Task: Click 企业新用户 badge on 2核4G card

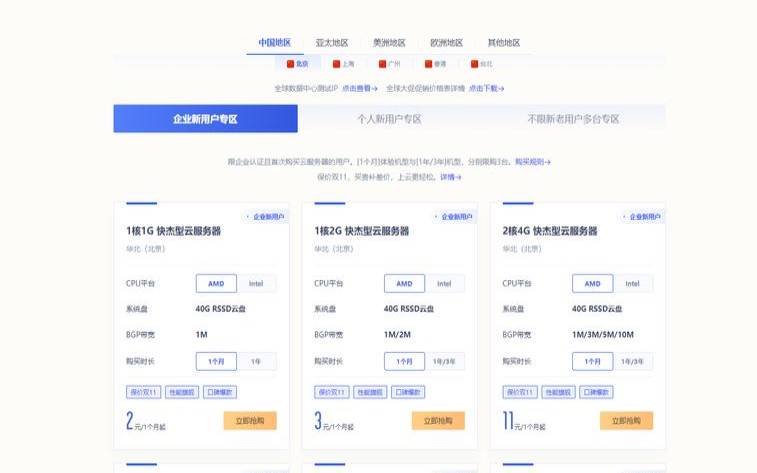Action: [642, 217]
